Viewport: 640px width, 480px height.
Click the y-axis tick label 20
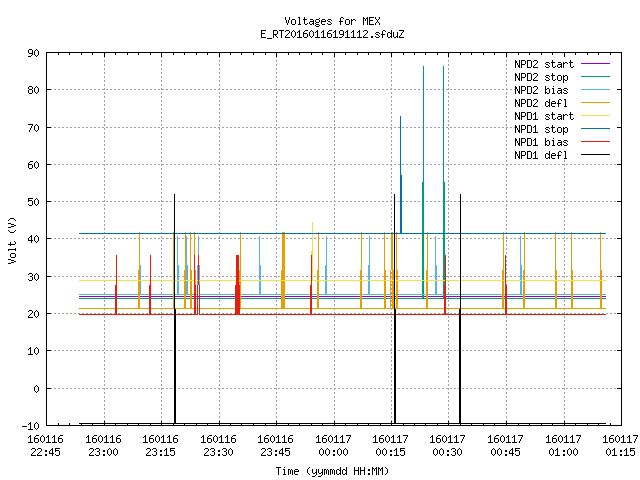(33, 314)
